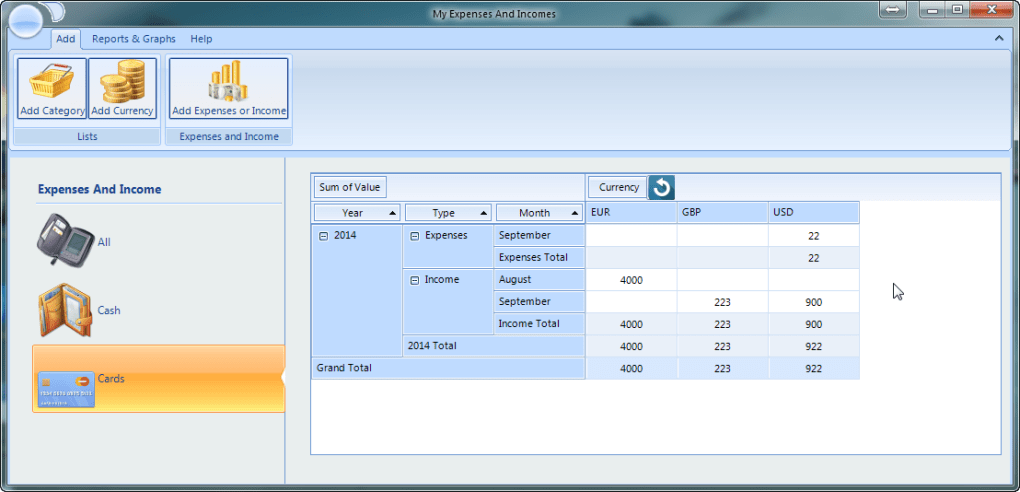Switch to Reports & Graphs tab
The width and height of the screenshot is (1020, 492).
tap(133, 39)
